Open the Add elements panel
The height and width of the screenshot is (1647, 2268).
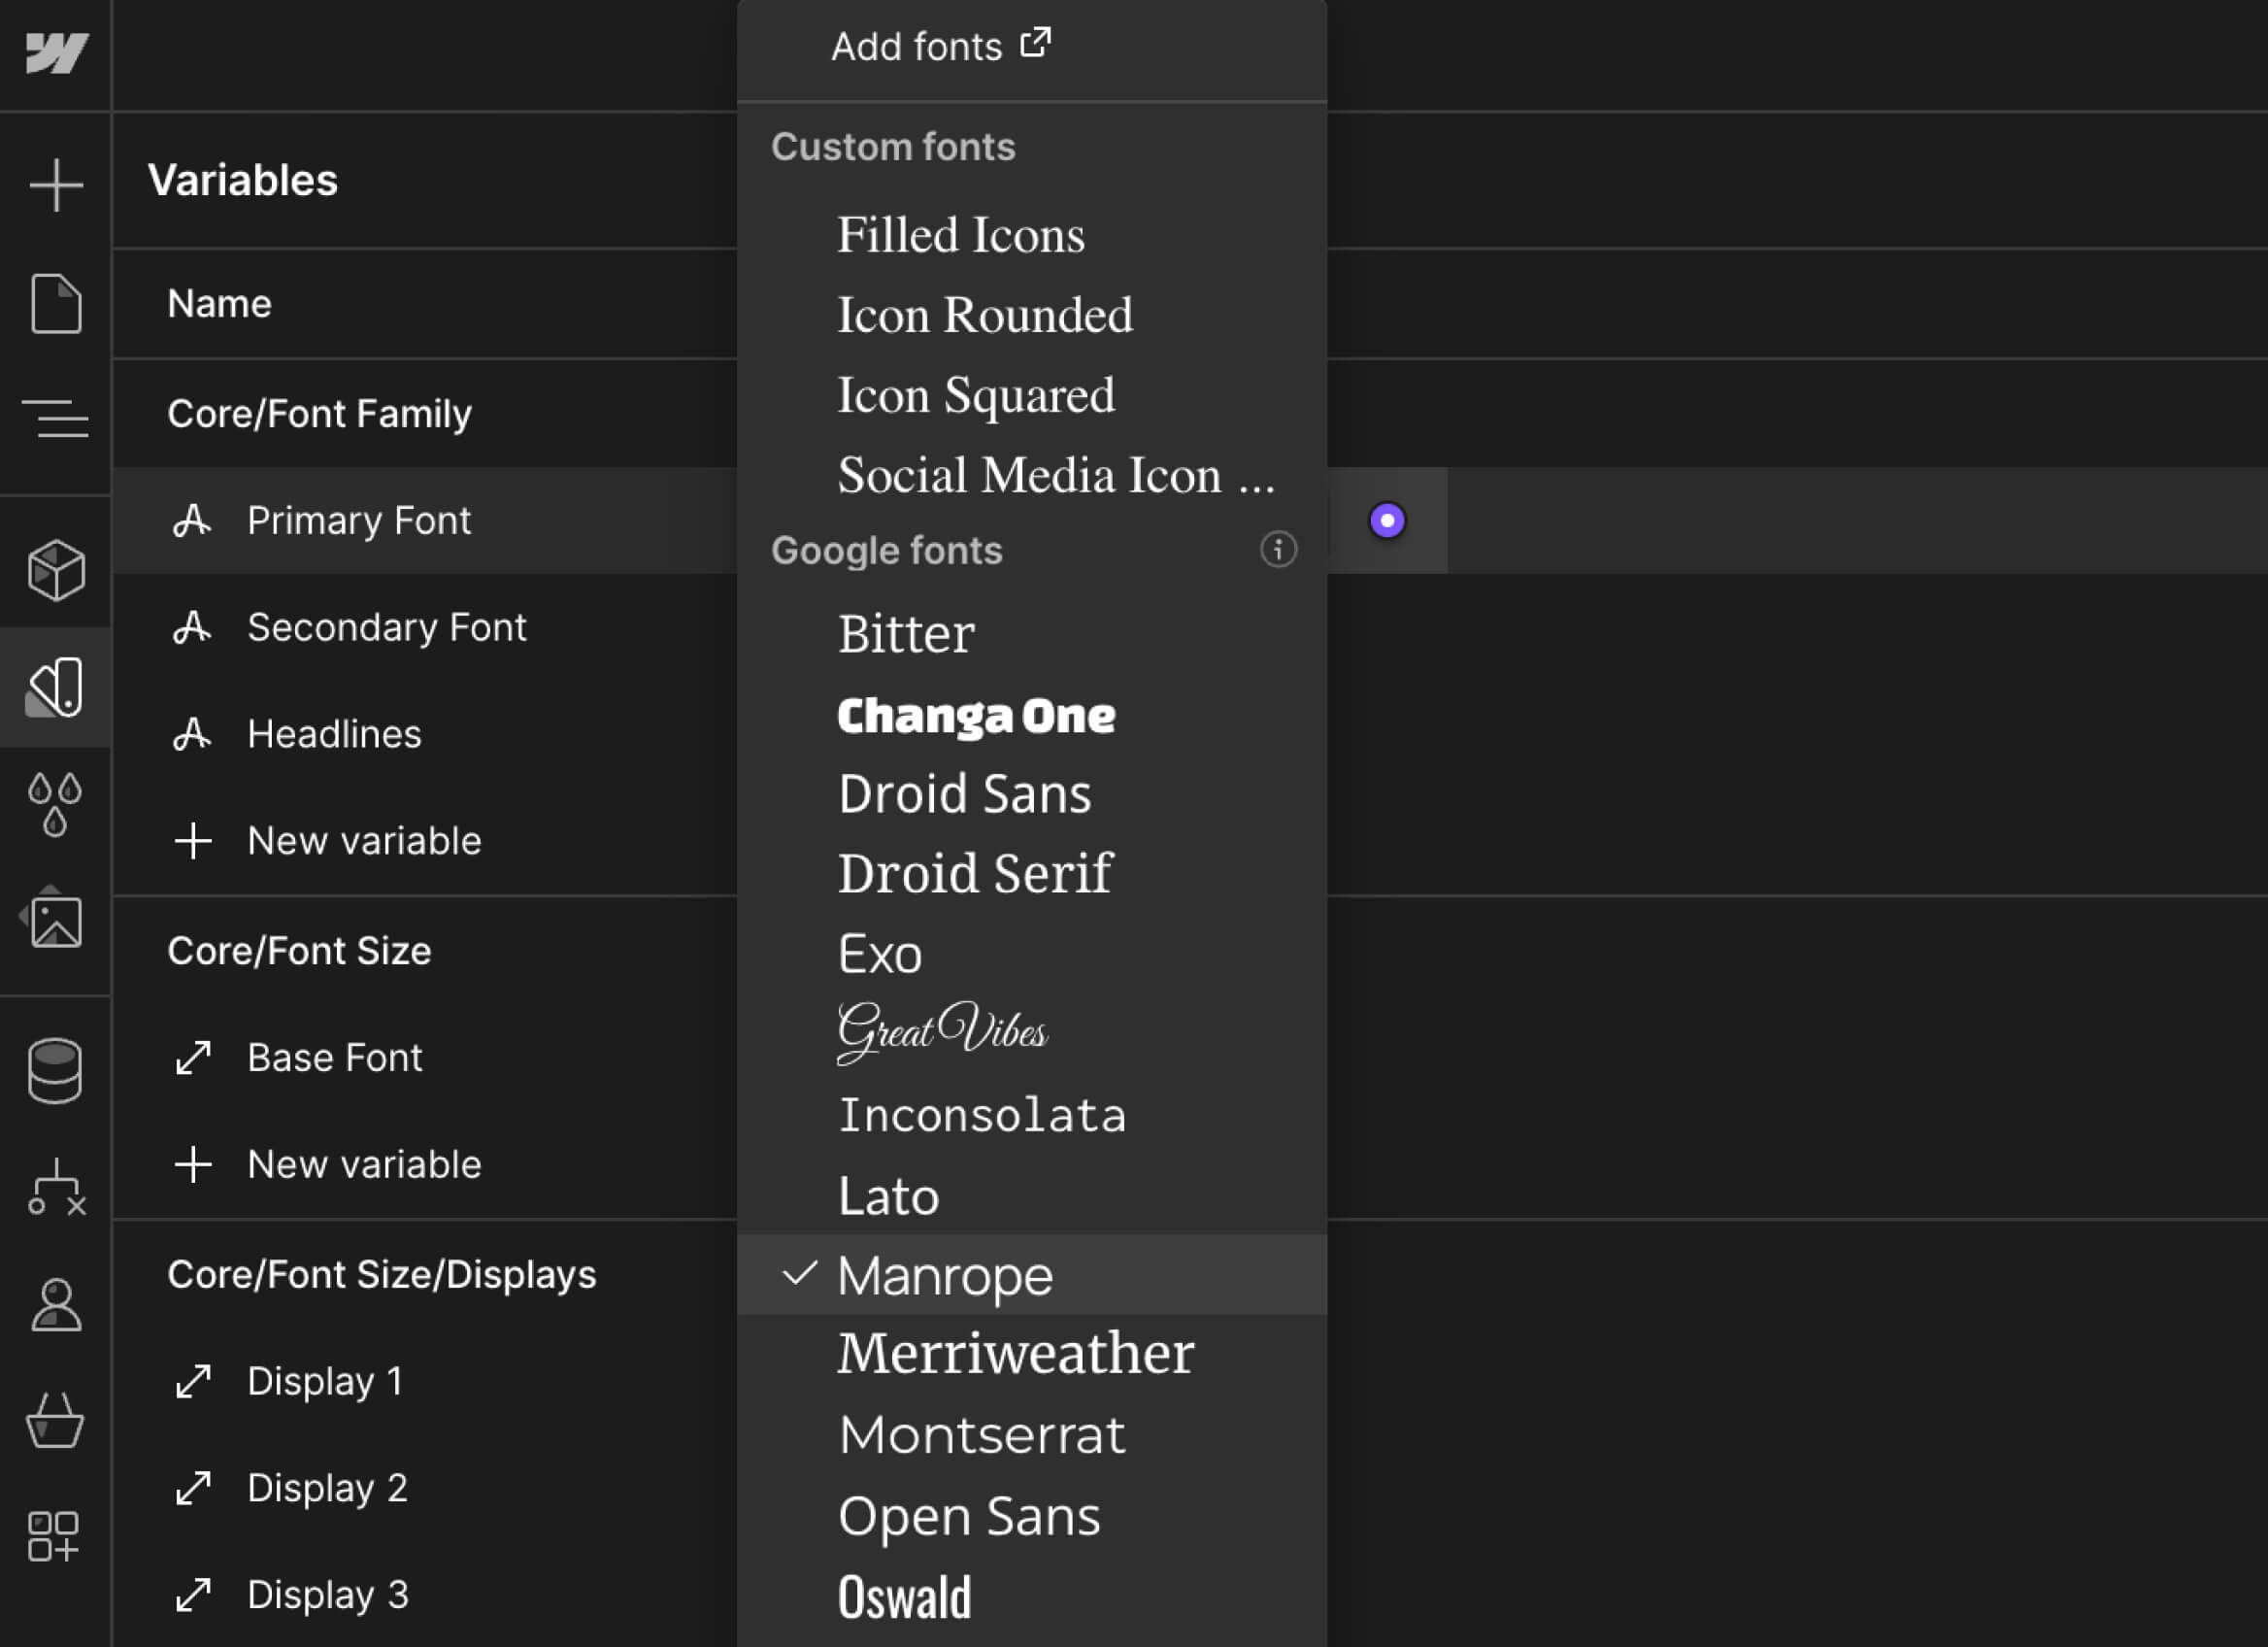55,185
